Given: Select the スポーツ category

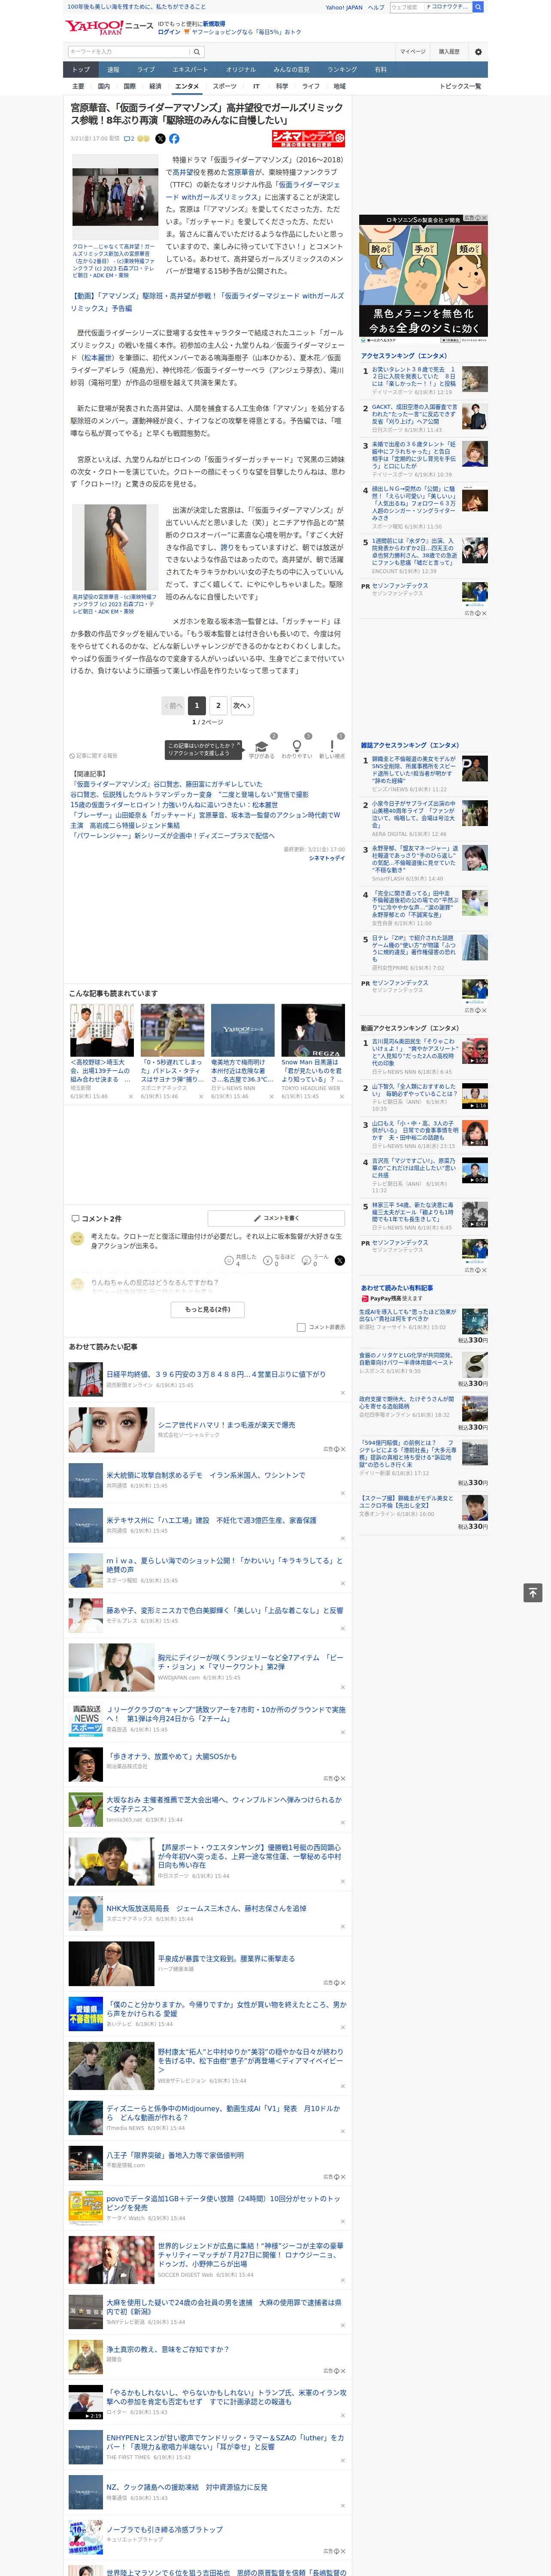Looking at the screenshot, I should point(225,86).
